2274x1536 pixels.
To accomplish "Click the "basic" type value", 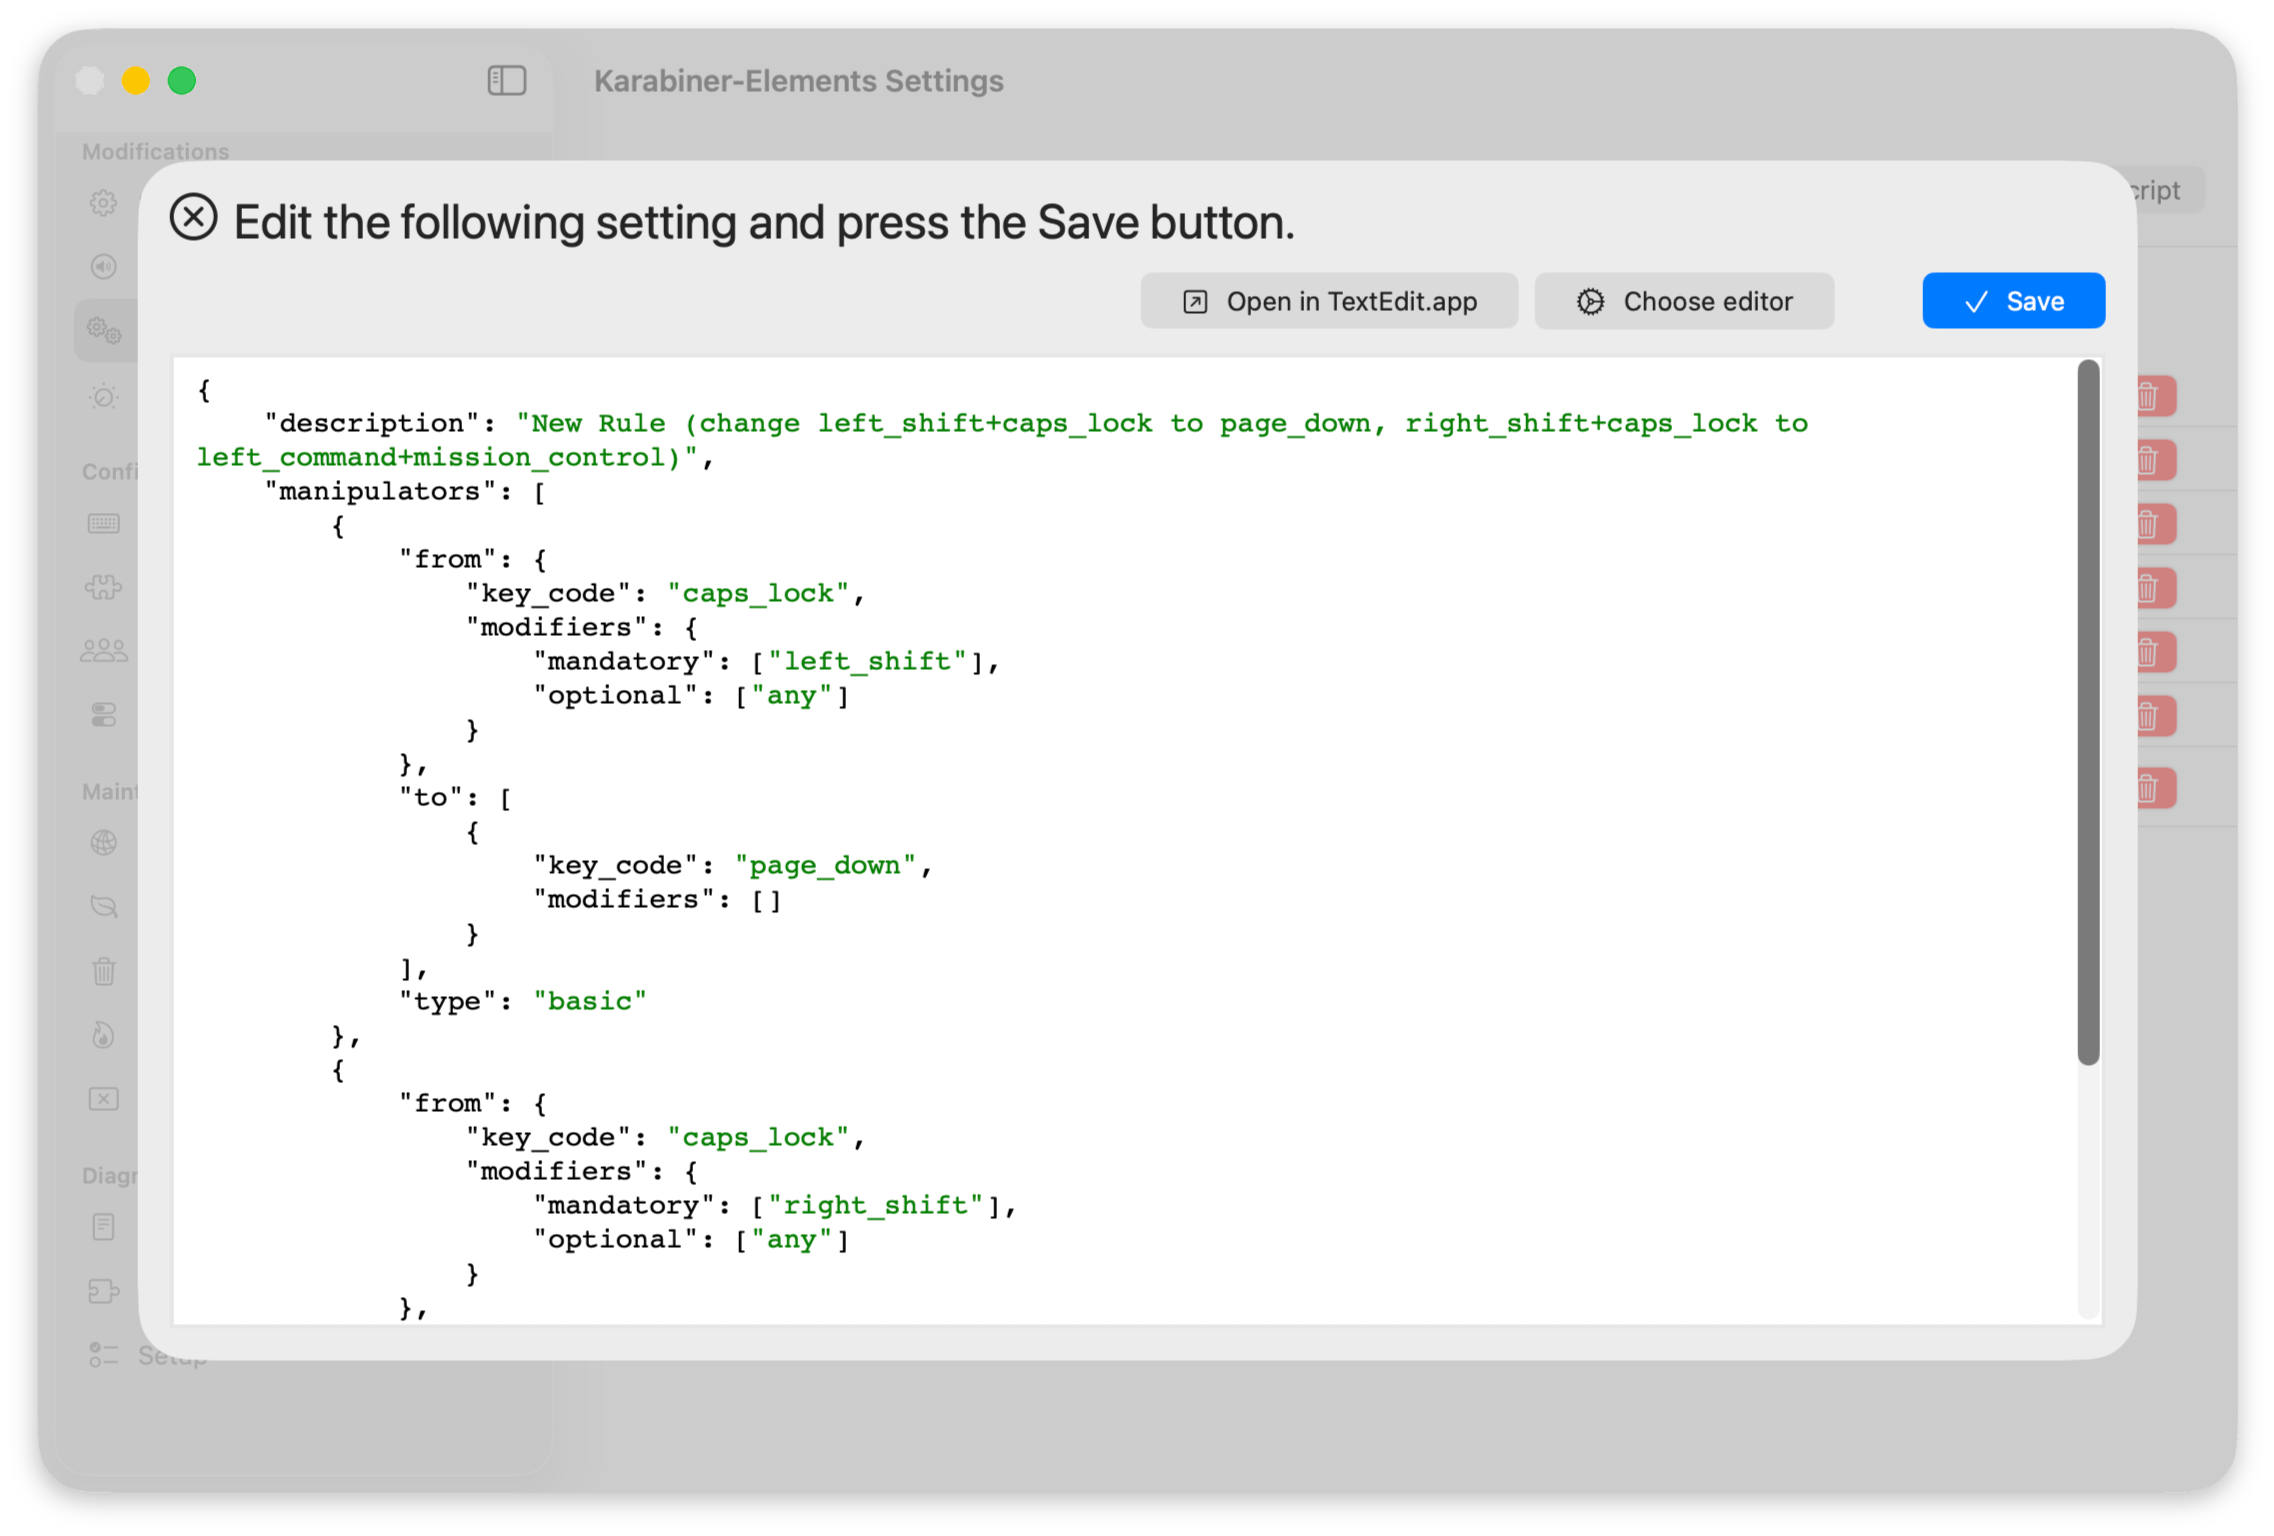I will [x=590, y=1001].
